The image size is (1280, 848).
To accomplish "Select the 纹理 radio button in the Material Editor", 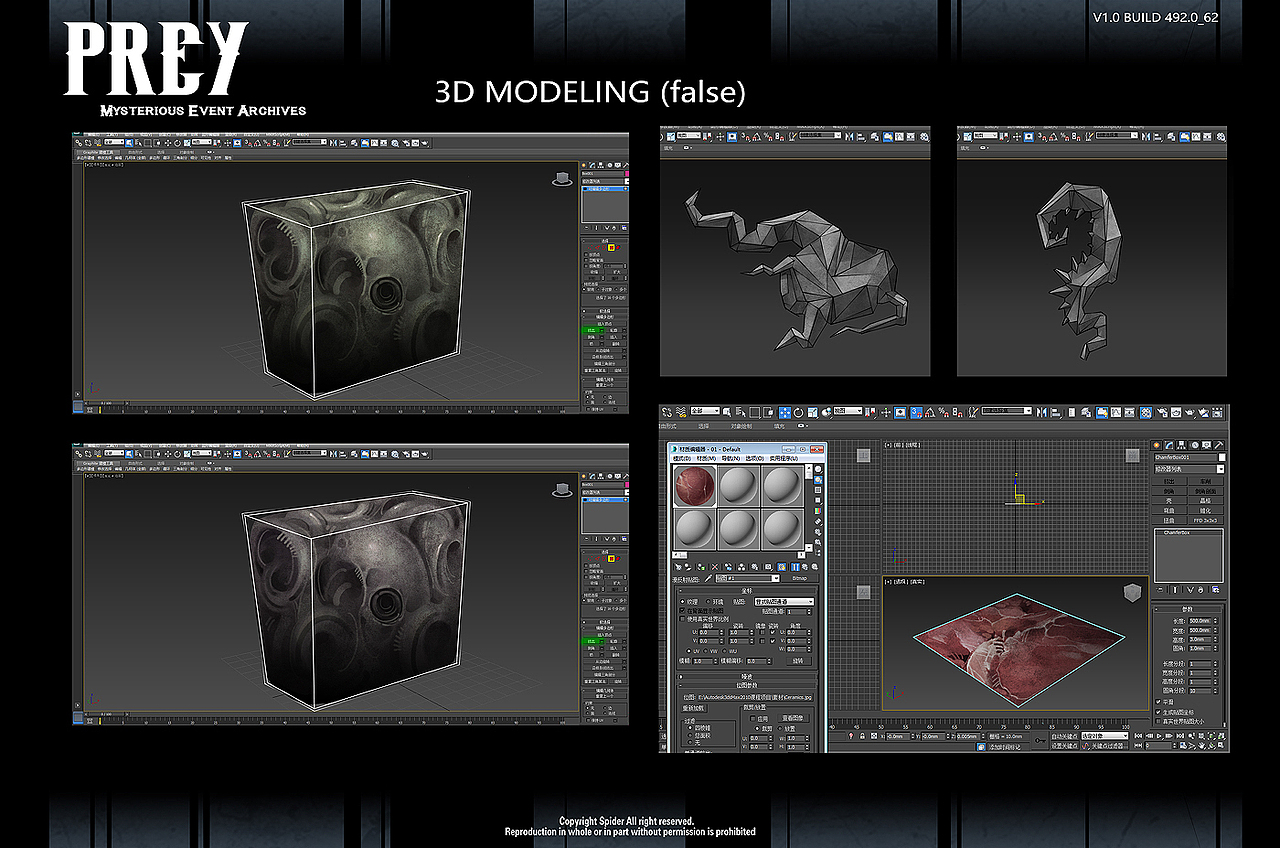I will coord(682,601).
